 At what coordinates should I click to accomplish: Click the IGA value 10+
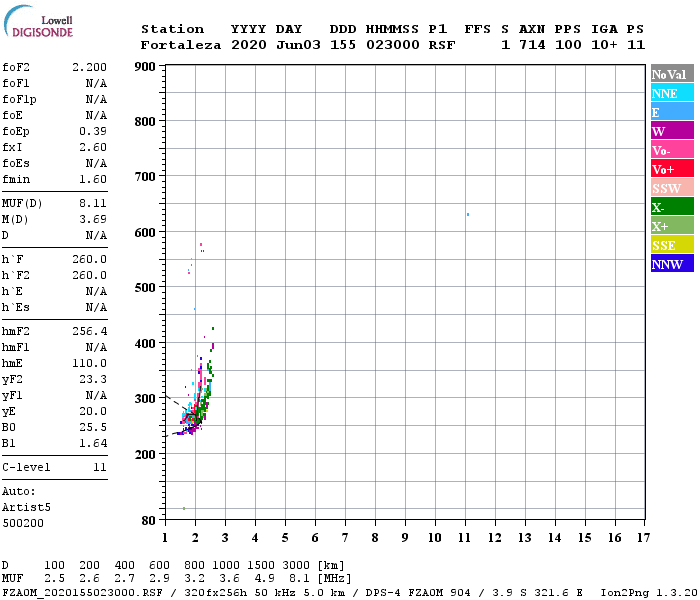[x=604, y=45]
